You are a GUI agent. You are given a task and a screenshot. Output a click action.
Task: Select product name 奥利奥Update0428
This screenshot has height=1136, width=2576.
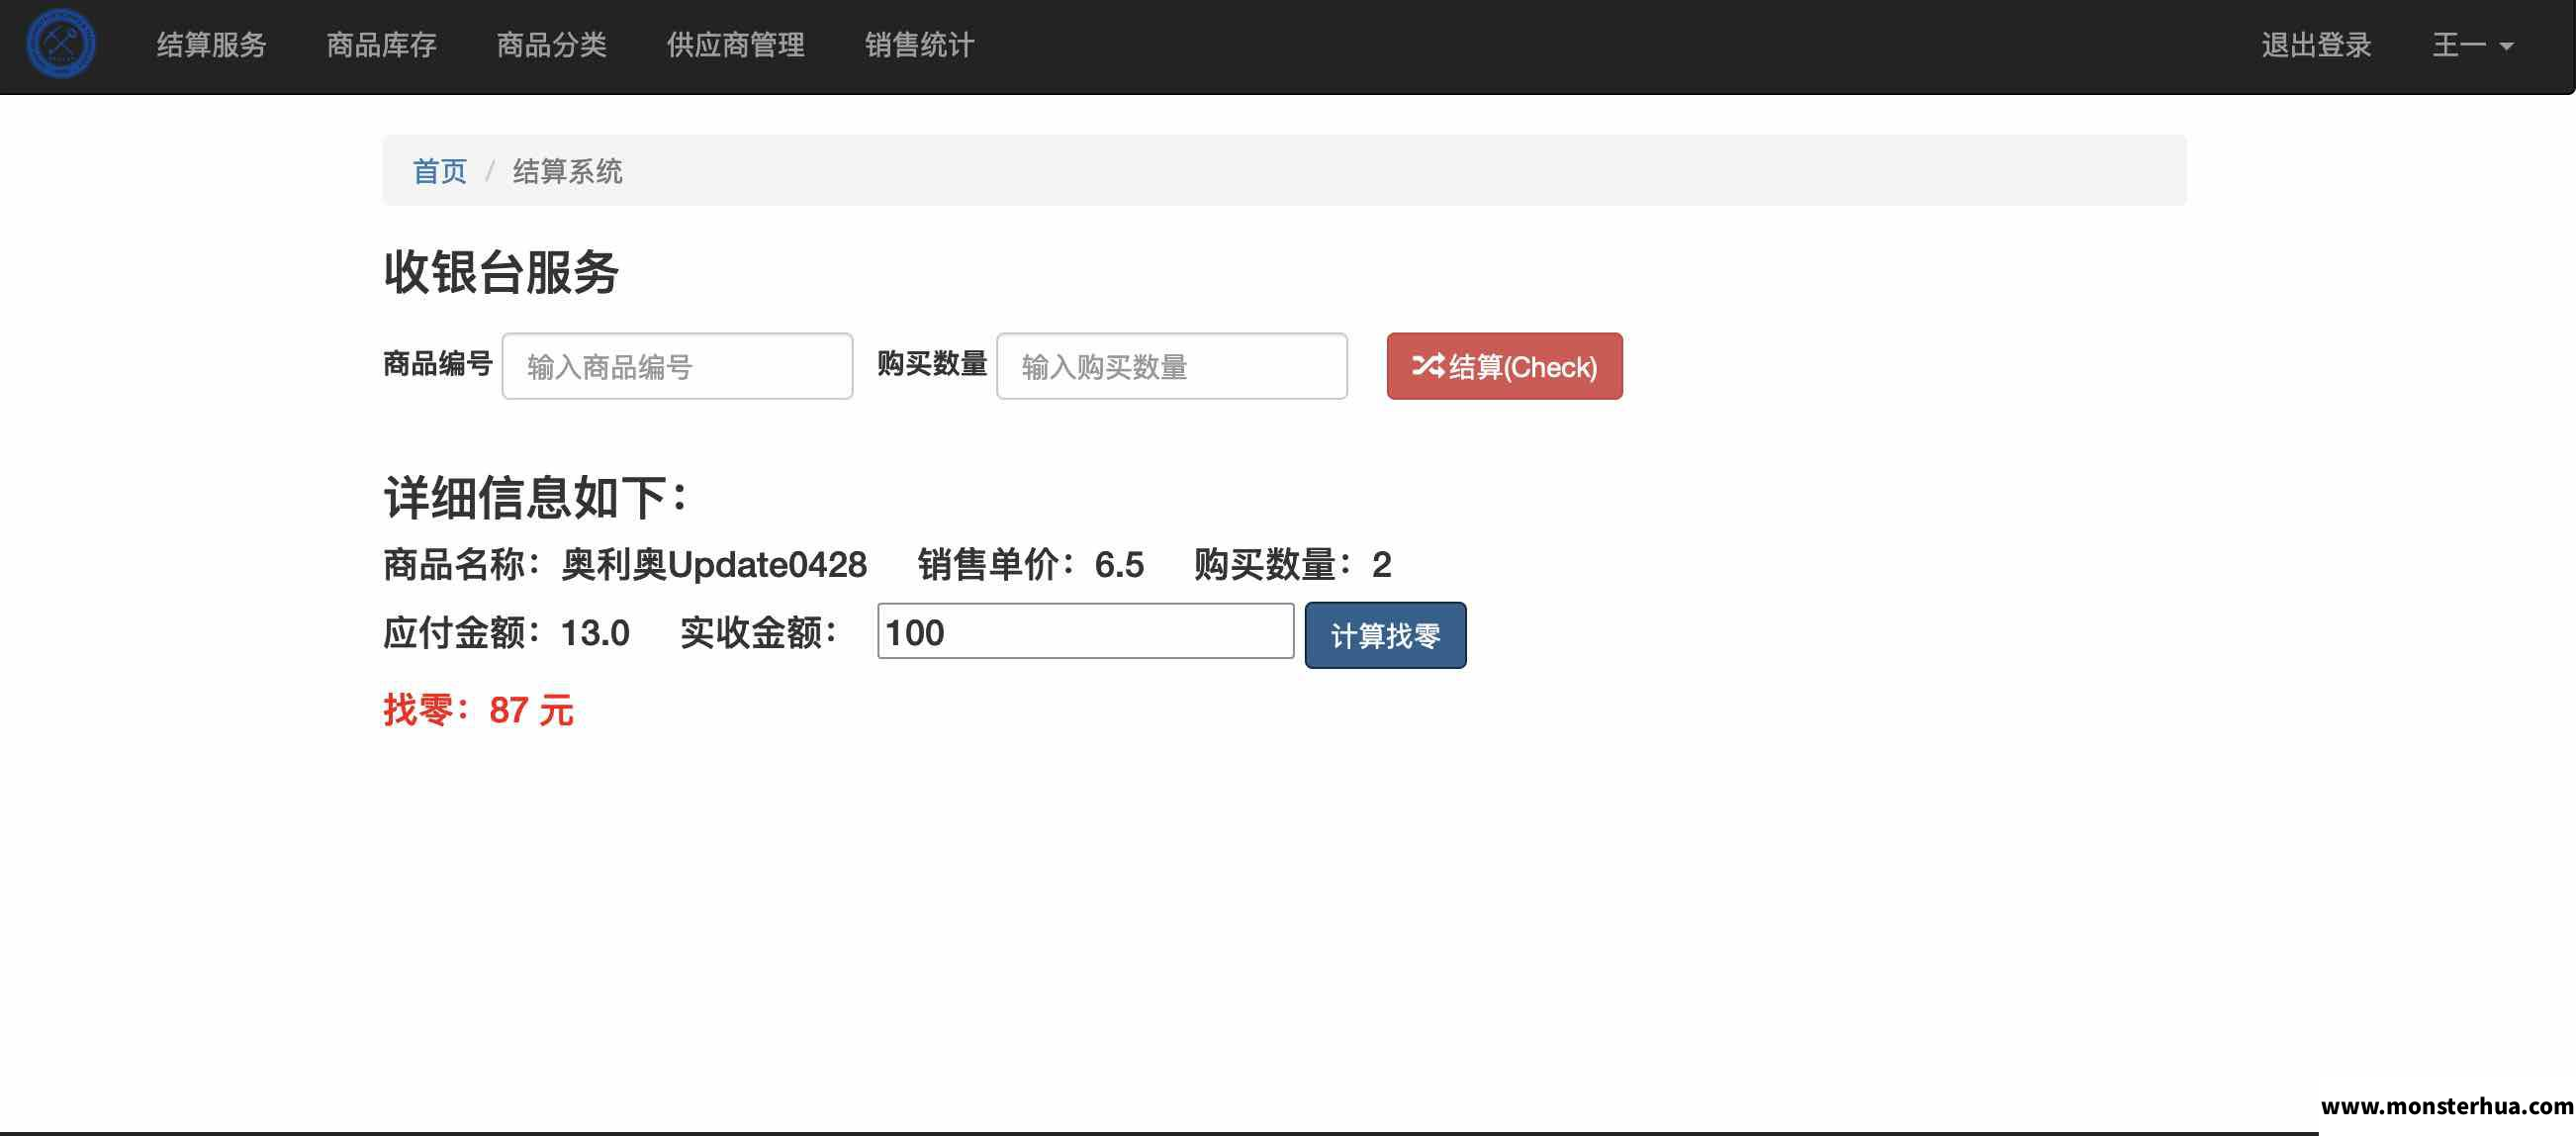click(713, 565)
